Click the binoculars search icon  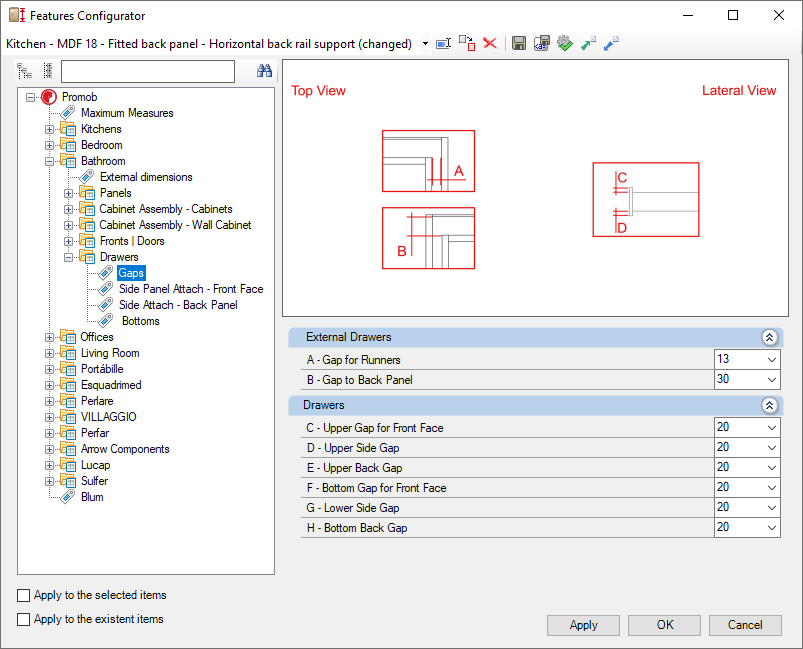pos(264,71)
